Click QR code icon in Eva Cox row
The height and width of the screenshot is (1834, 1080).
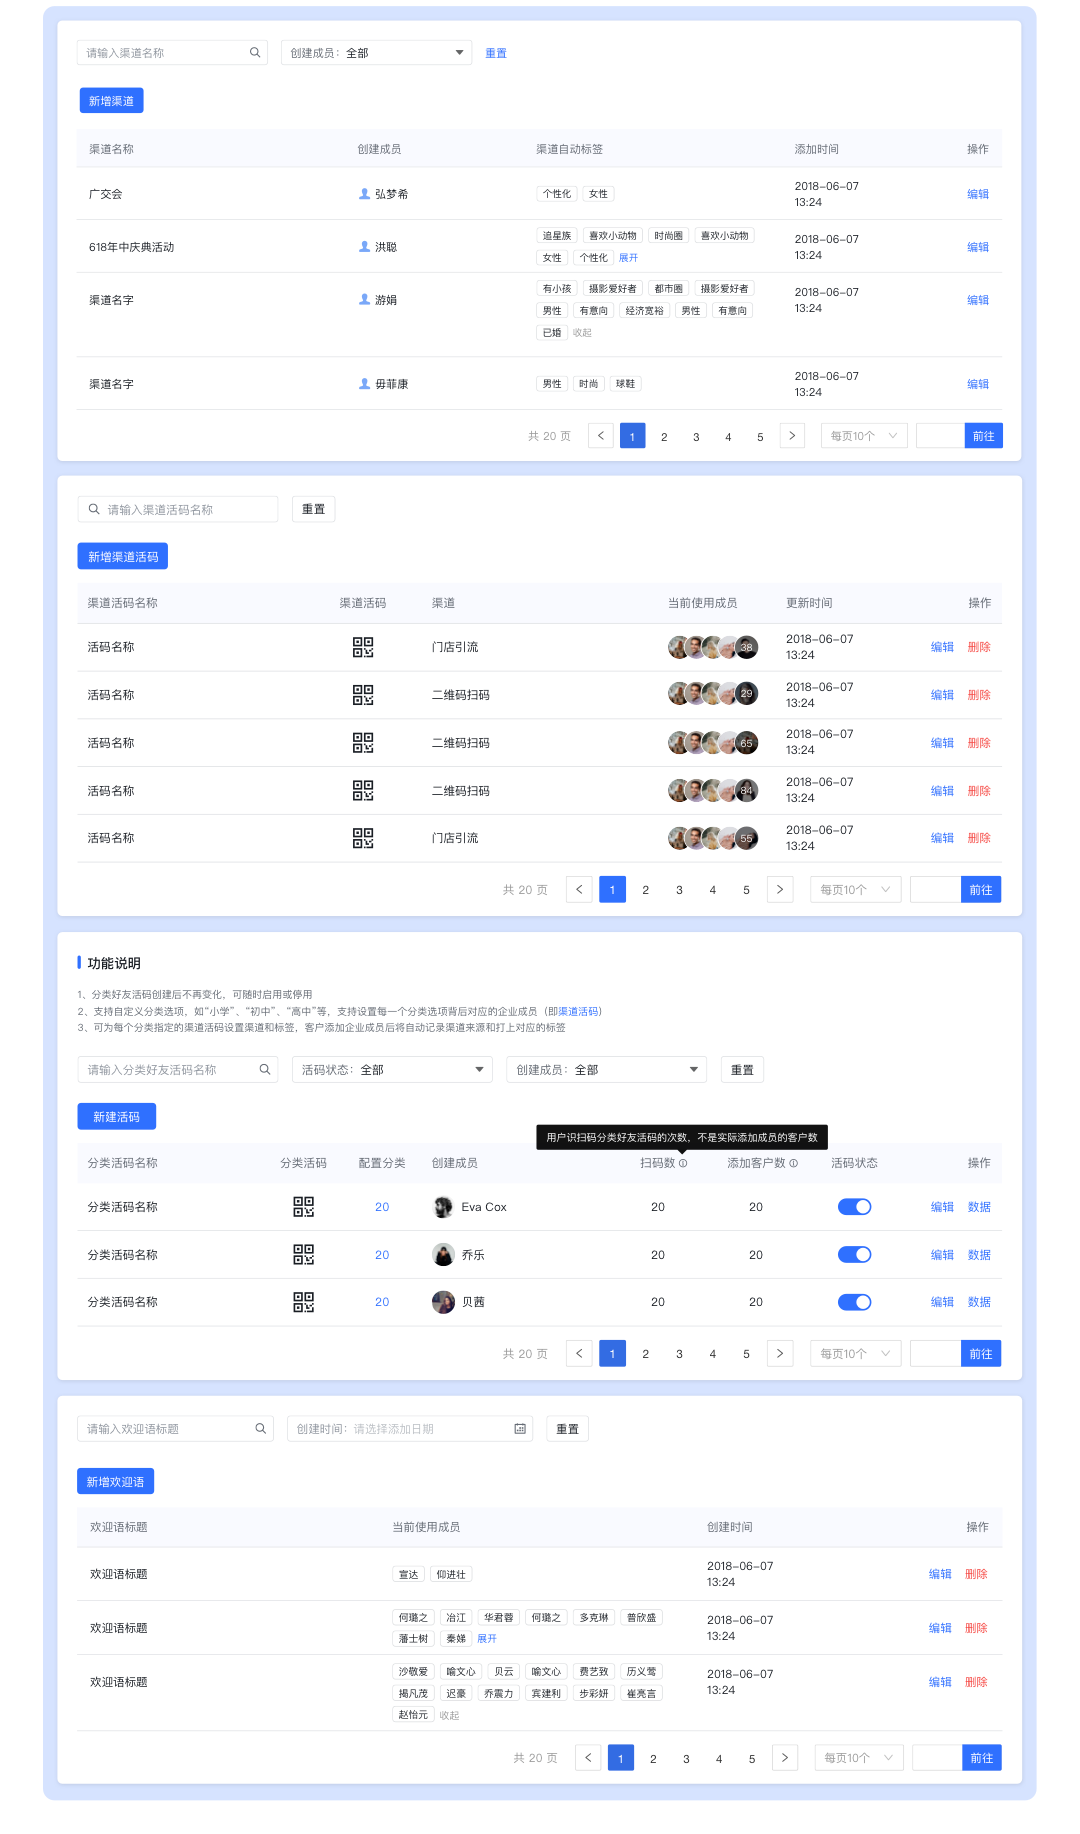[303, 1207]
